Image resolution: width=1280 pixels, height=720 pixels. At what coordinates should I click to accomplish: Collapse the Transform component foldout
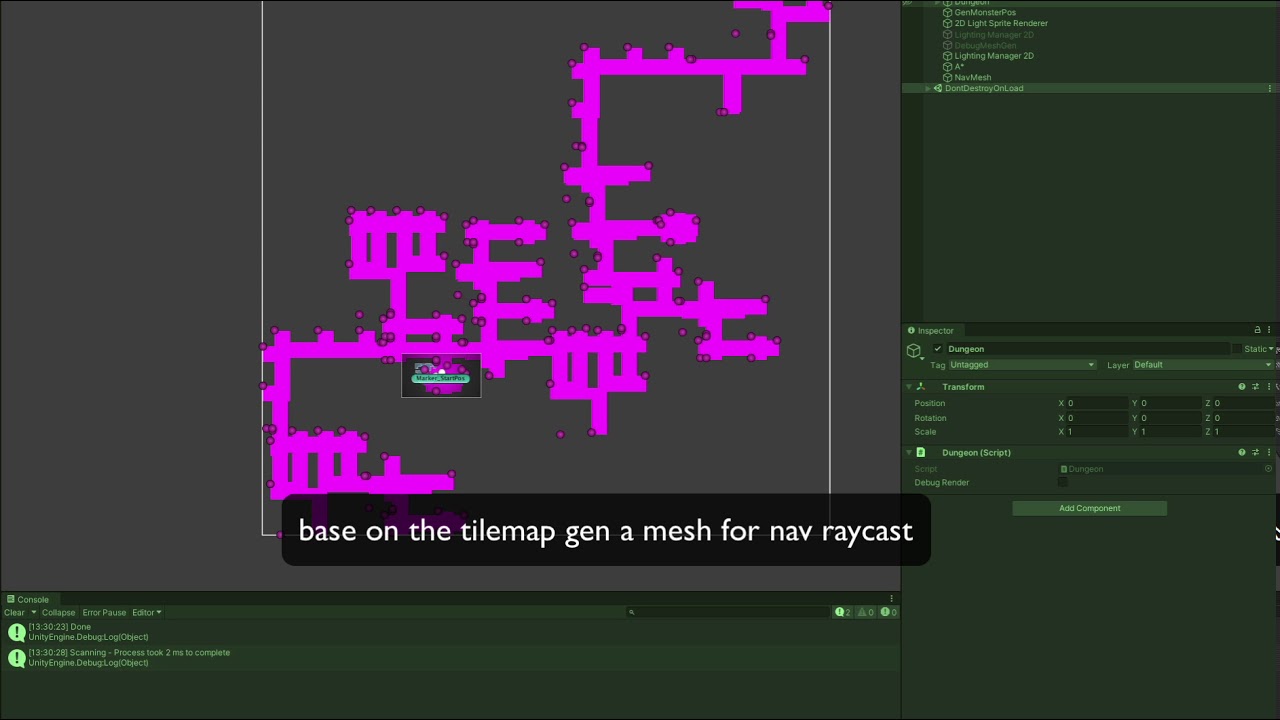[x=909, y=387]
